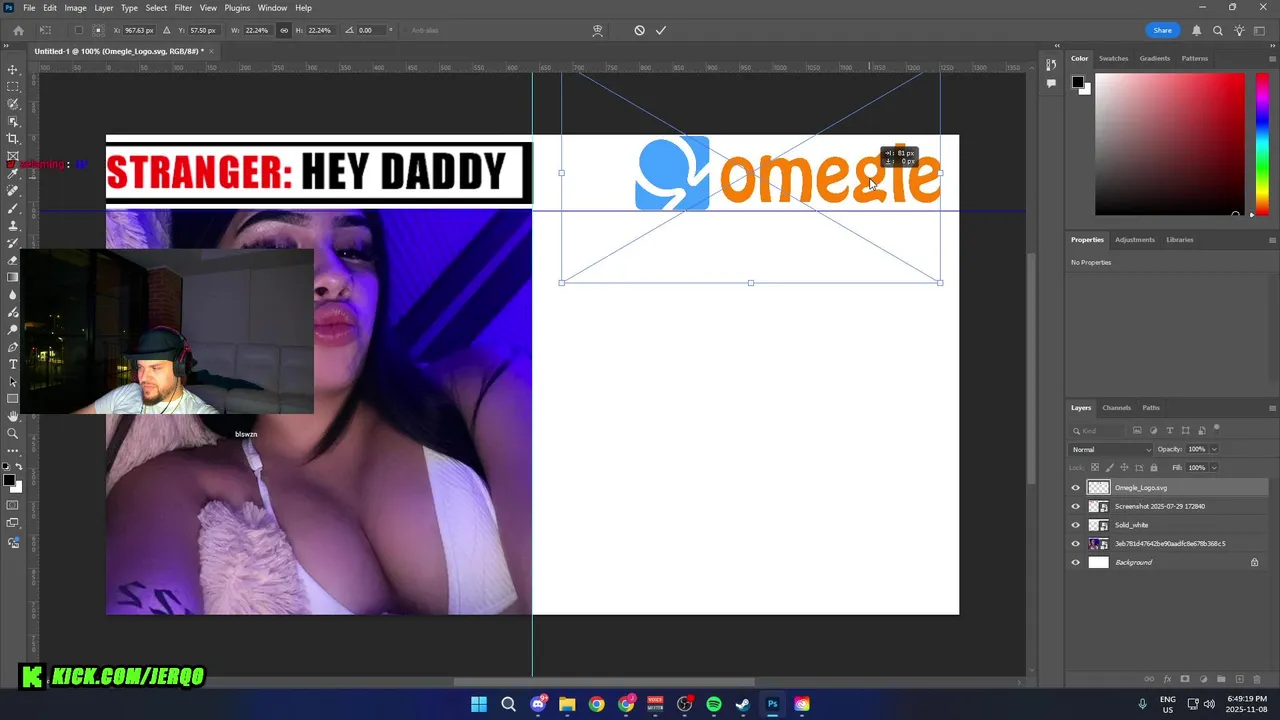Commit the transform with the checkmark icon
Viewport: 1280px width, 720px height.
tap(661, 30)
